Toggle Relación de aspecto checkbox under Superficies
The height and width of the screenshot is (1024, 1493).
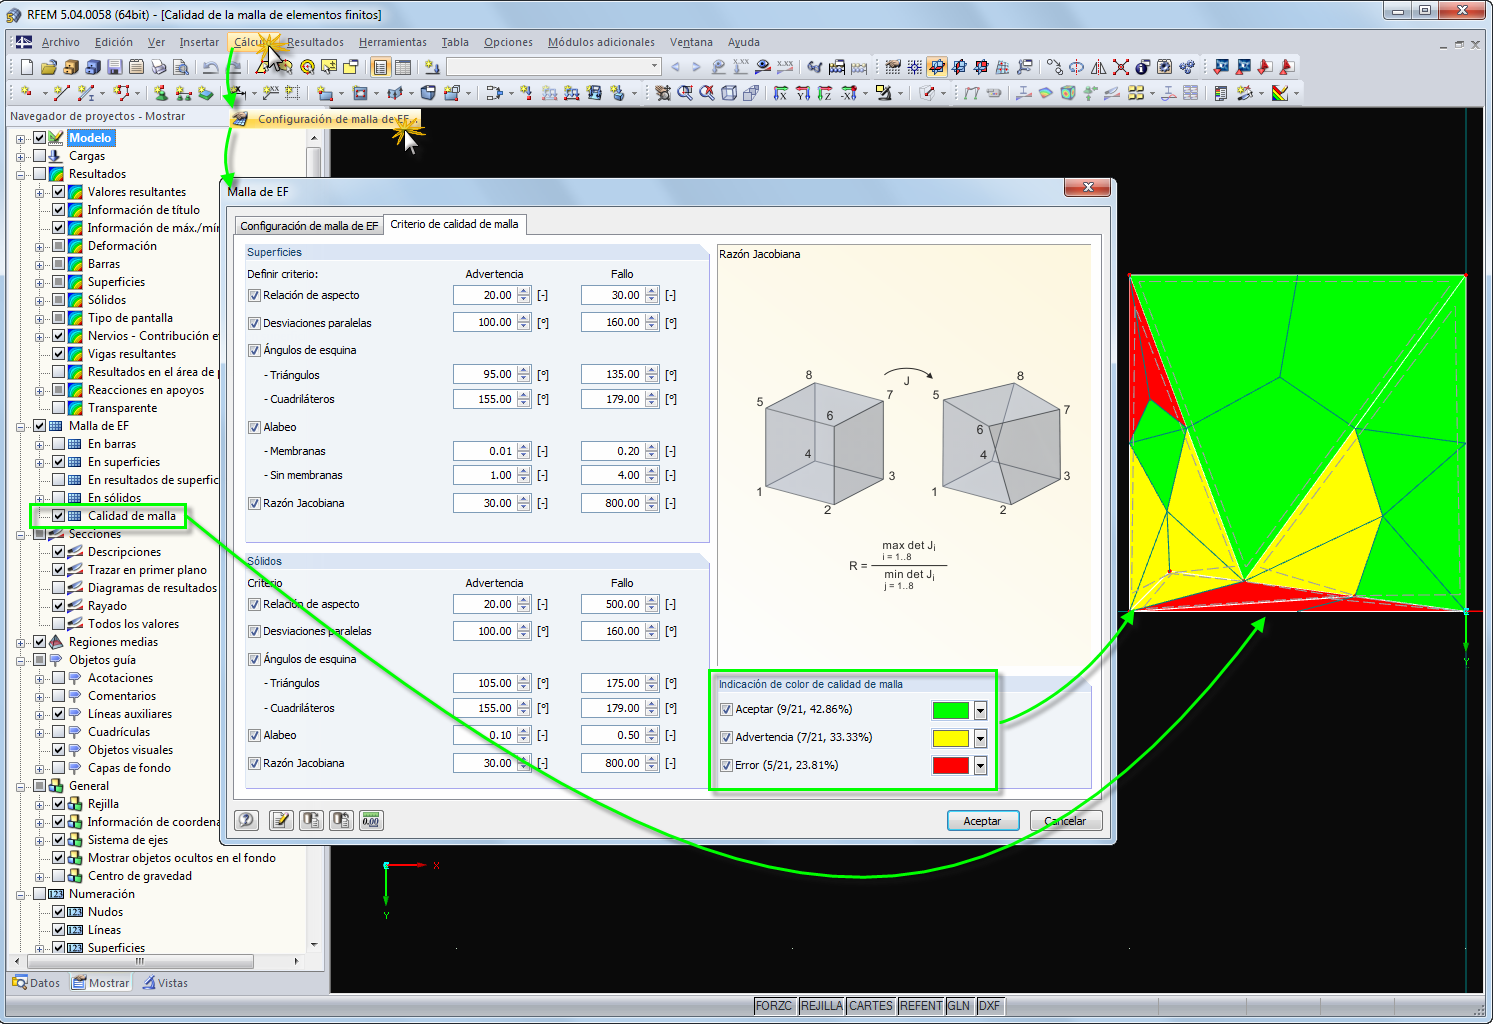(x=254, y=295)
